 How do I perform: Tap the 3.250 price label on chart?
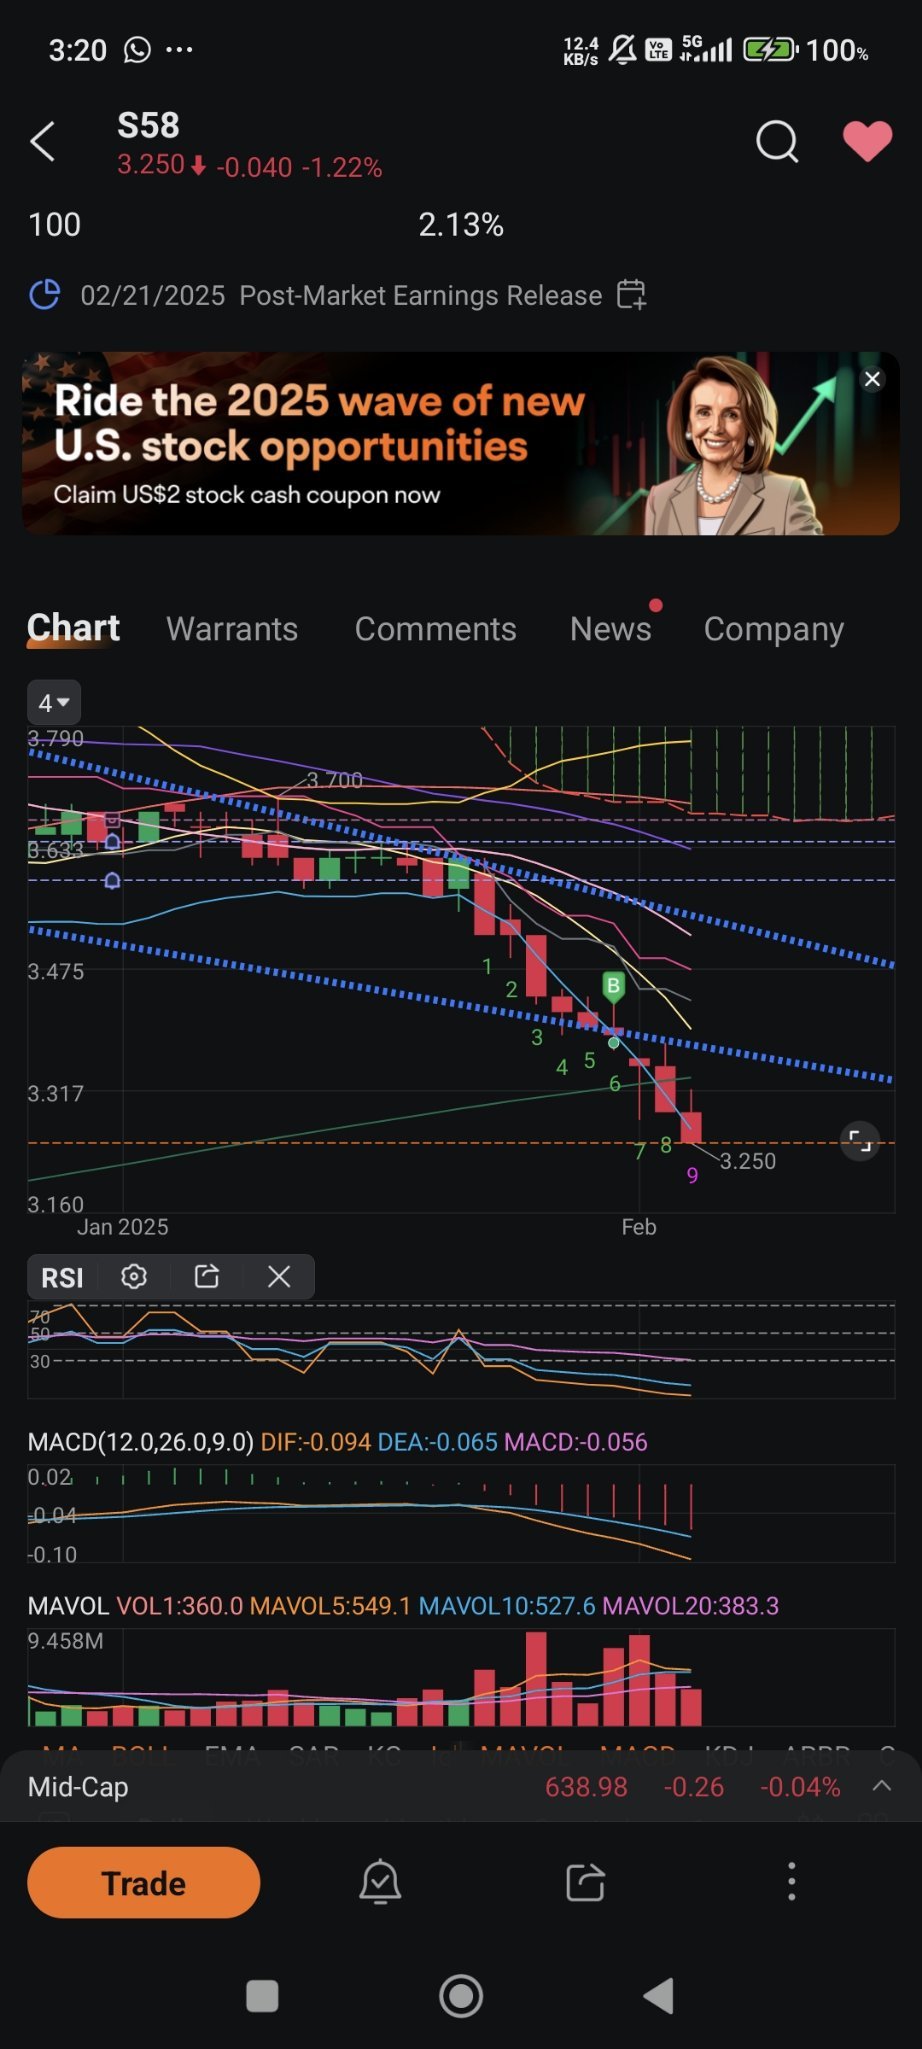(x=748, y=1161)
